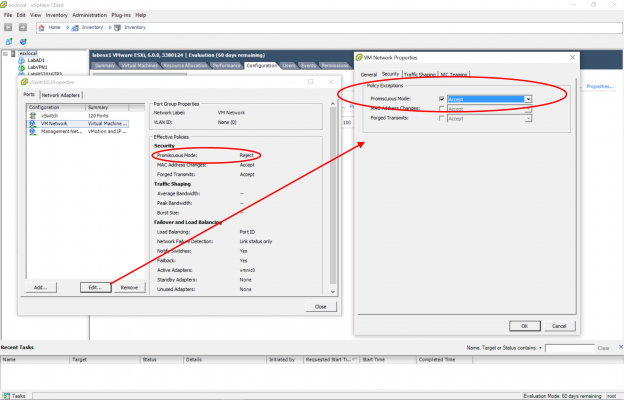
Task: Click the scrollbar down arrow in Port Group pane
Action: coord(333,292)
